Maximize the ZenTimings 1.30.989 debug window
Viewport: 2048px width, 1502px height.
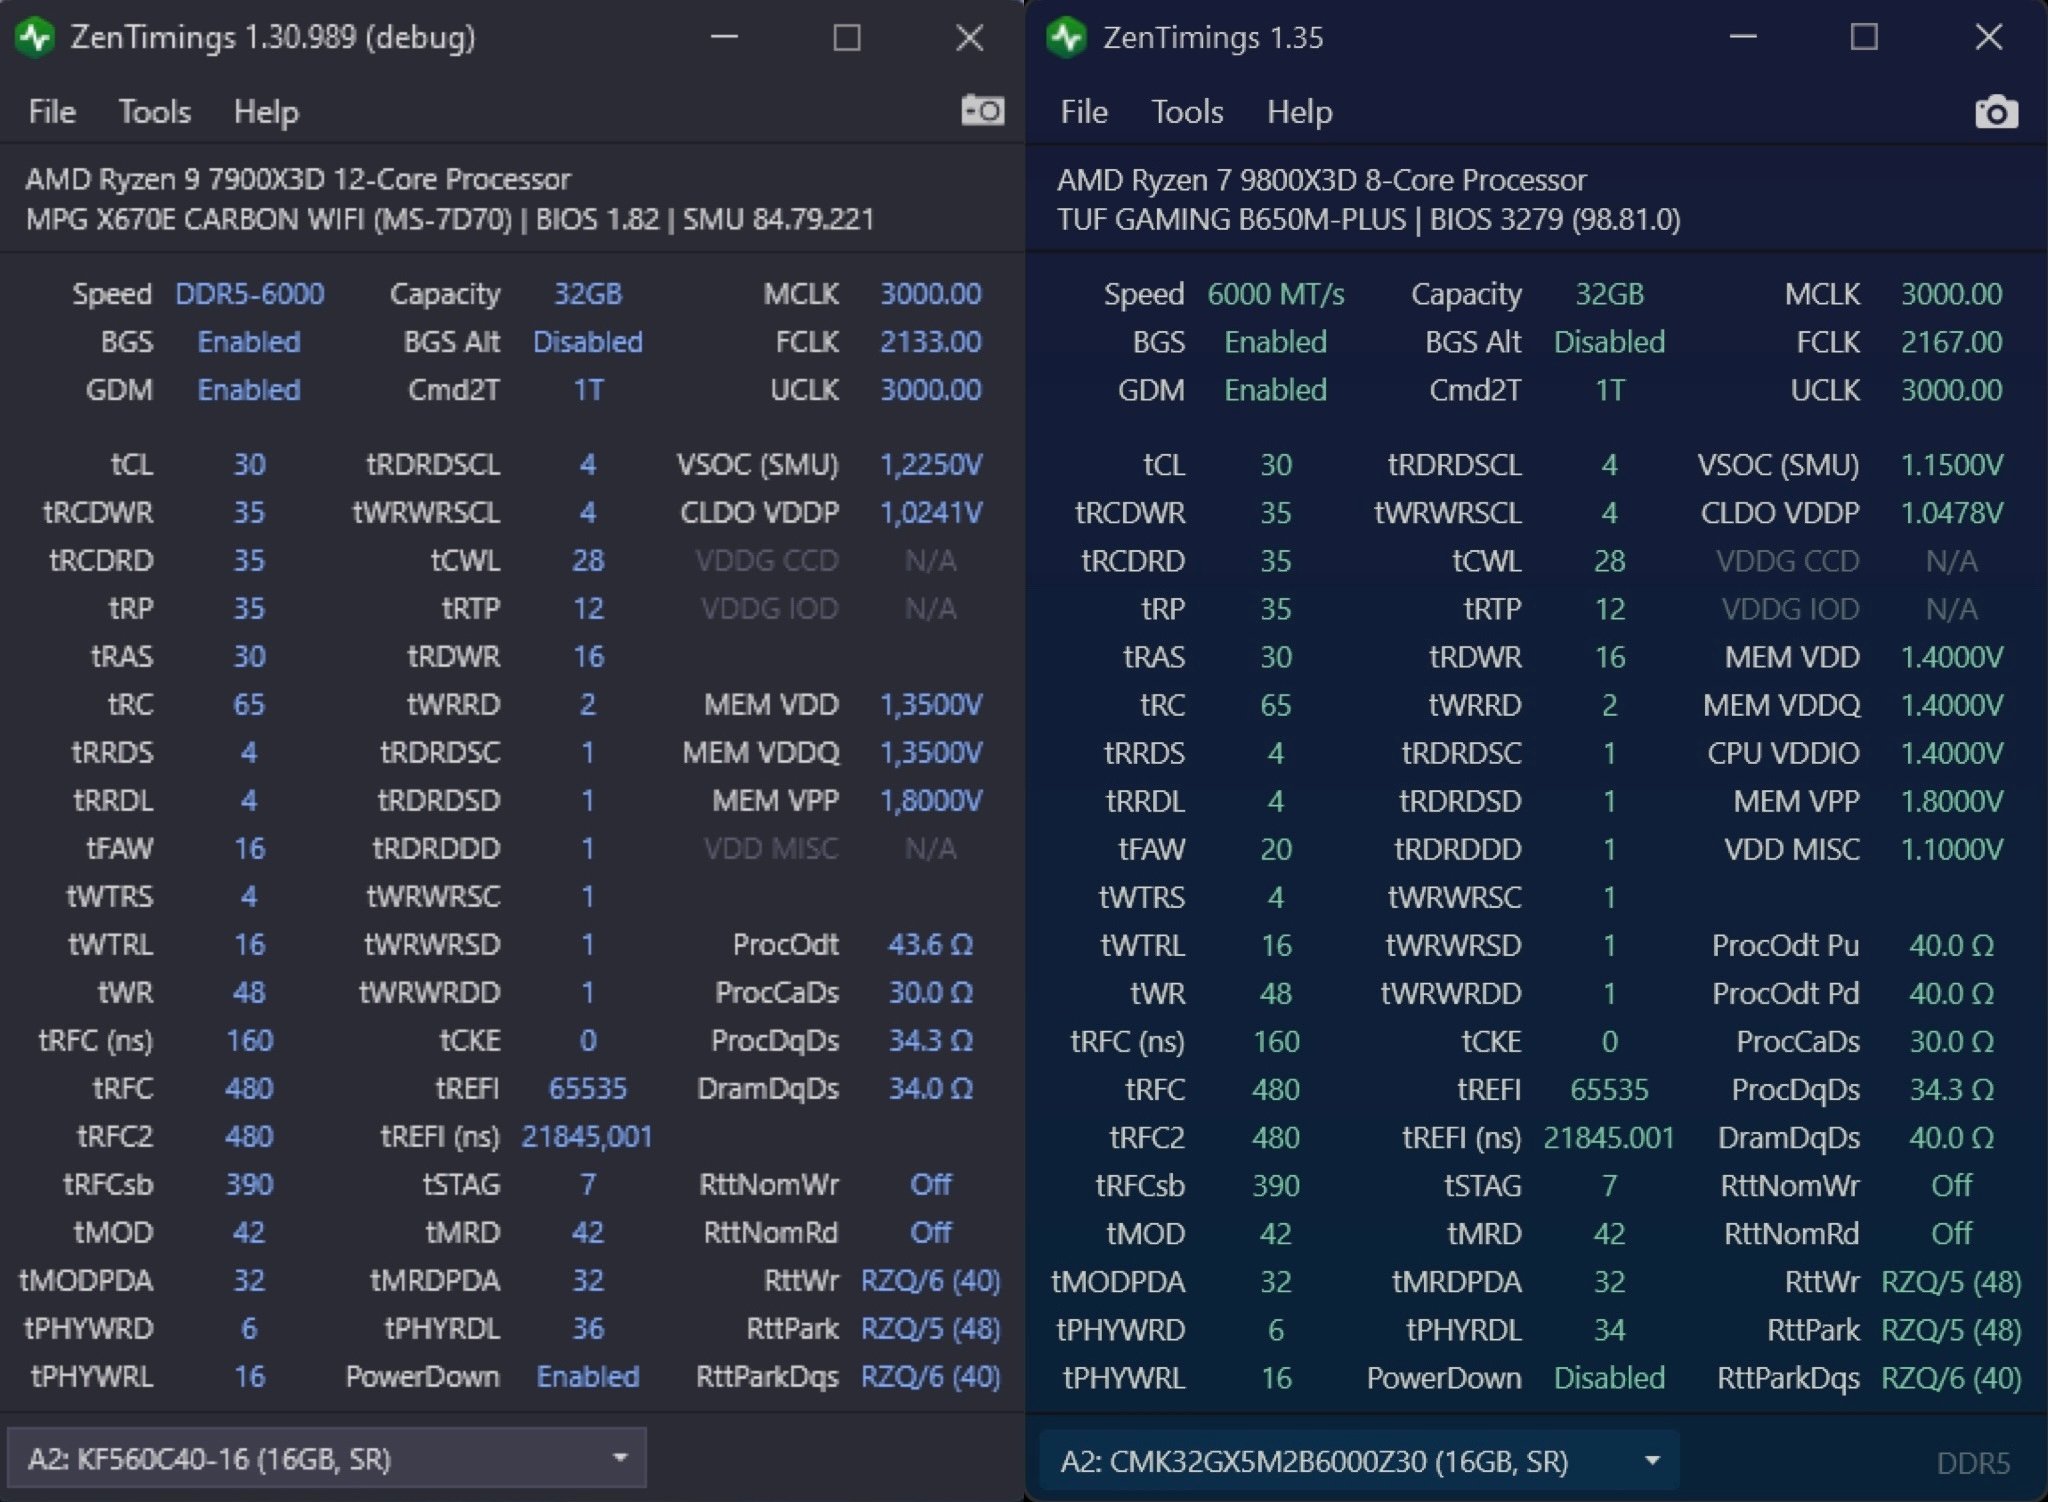tap(847, 38)
